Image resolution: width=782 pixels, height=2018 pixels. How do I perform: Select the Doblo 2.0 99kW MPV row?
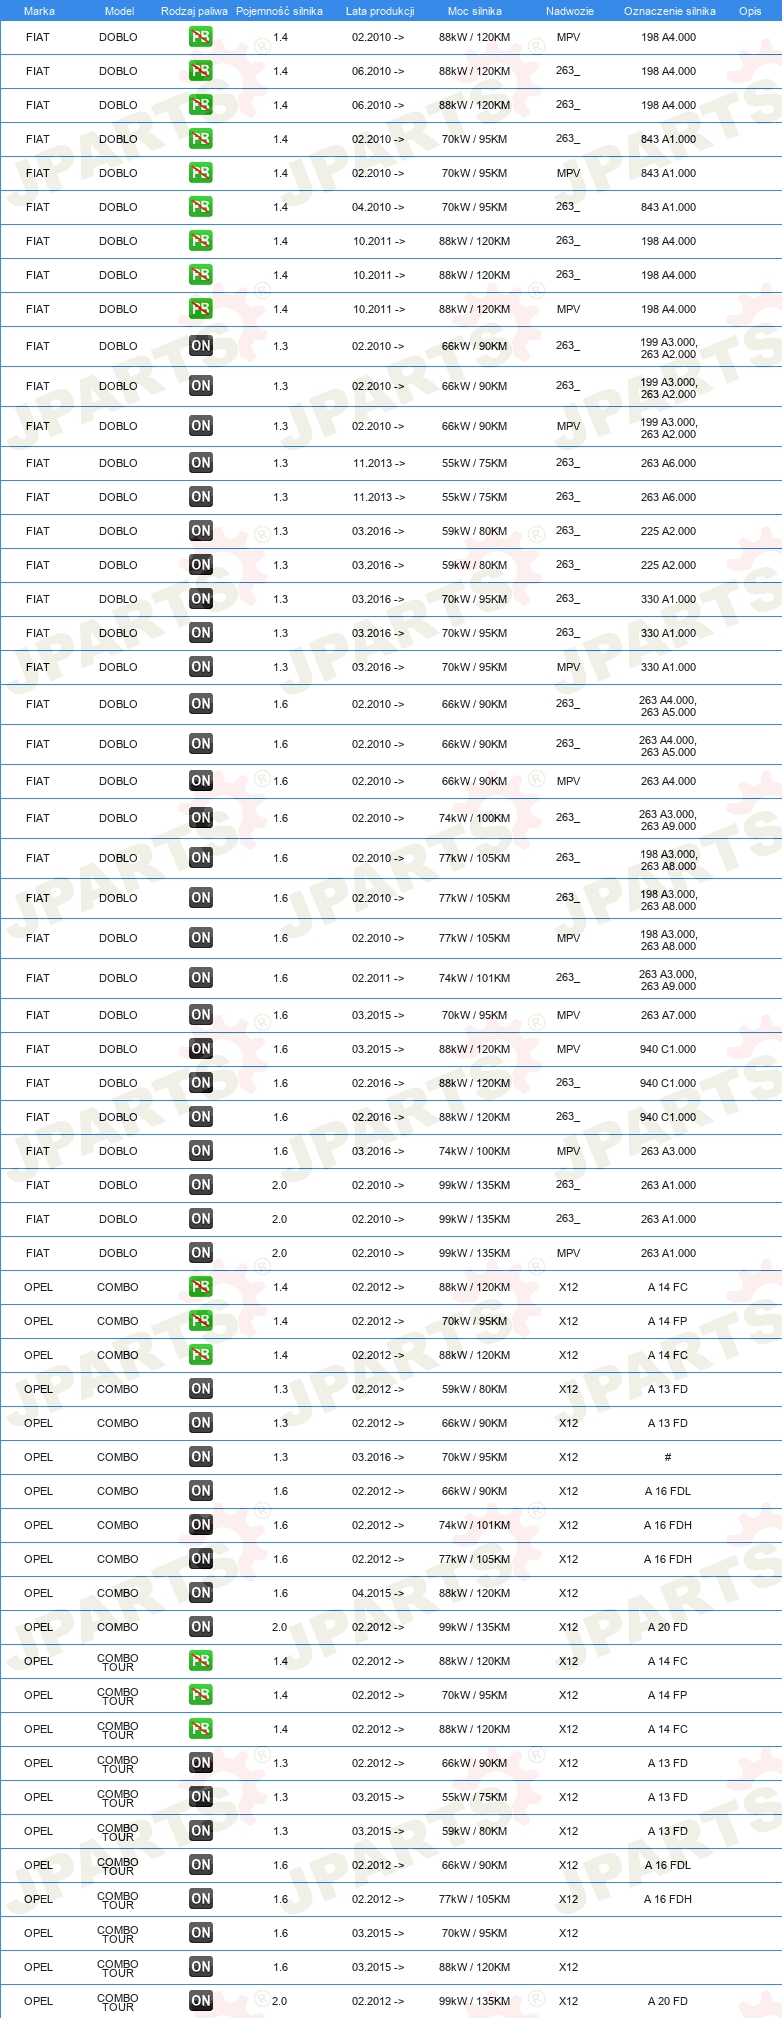point(391,1253)
